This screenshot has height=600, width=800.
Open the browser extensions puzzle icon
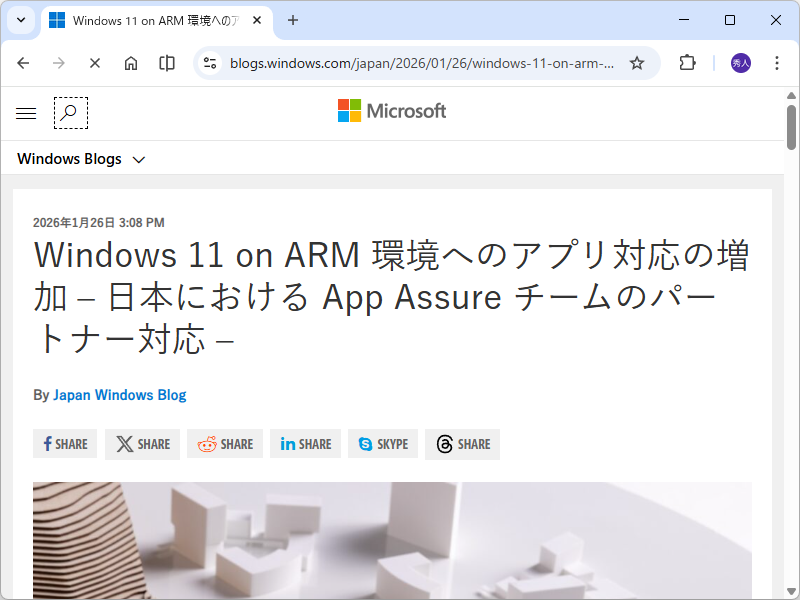(687, 62)
